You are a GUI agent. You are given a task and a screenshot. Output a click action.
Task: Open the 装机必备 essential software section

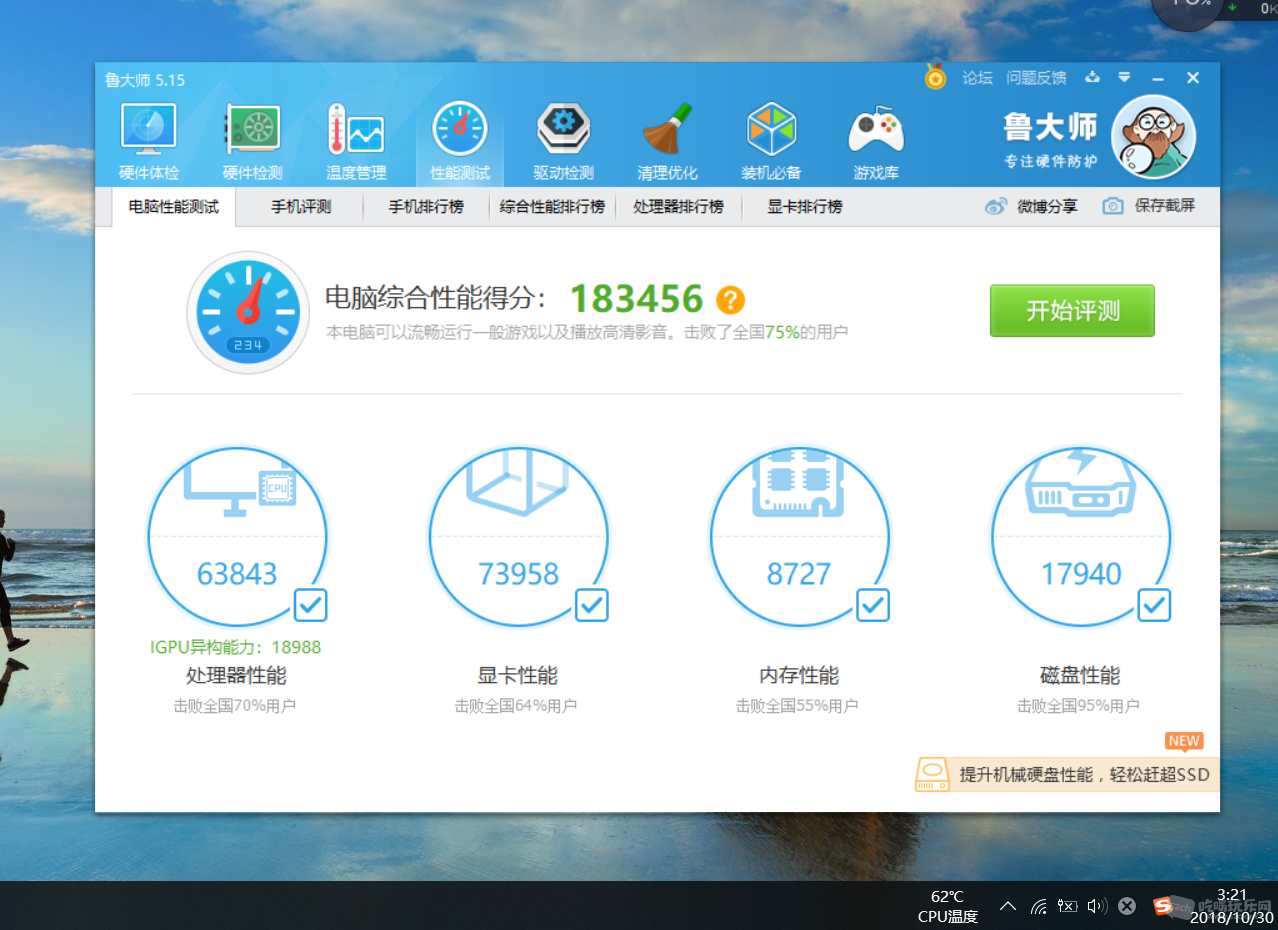(x=771, y=142)
